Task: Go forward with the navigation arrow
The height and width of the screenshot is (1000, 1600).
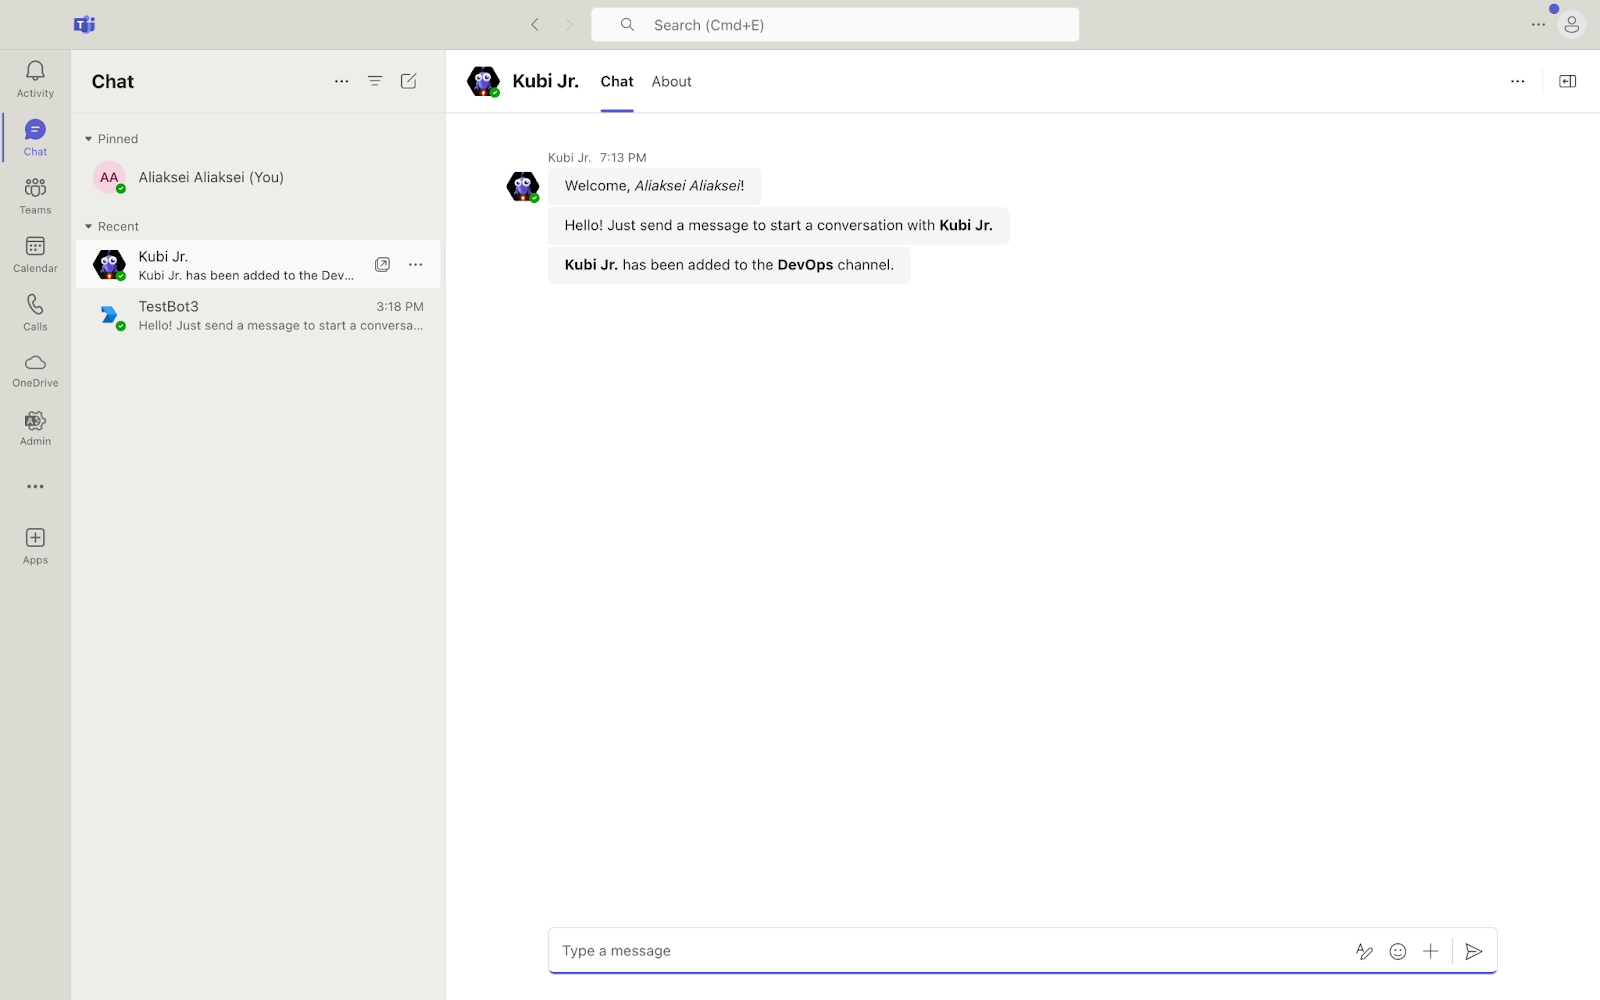Action: click(x=569, y=25)
